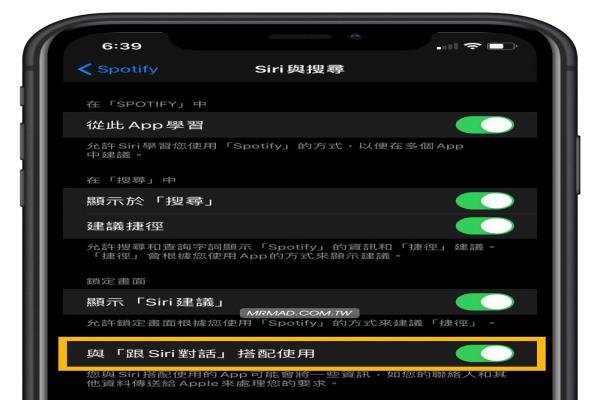This screenshot has height=400, width=600.
Task: Toggle 顯示於「搜尋」 switch
Action: (485, 201)
